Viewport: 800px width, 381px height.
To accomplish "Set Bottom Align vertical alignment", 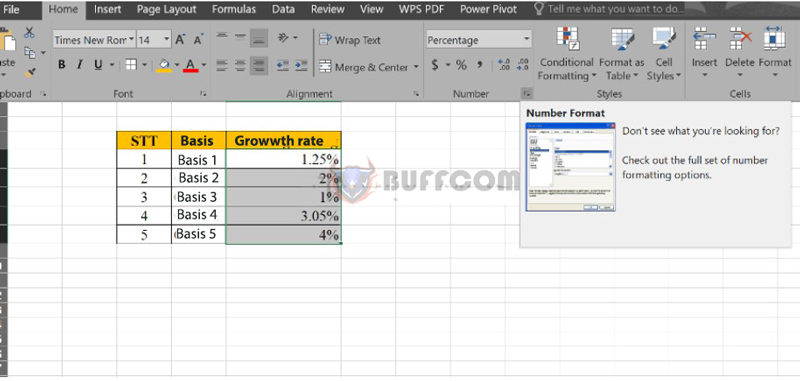I will 259,38.
